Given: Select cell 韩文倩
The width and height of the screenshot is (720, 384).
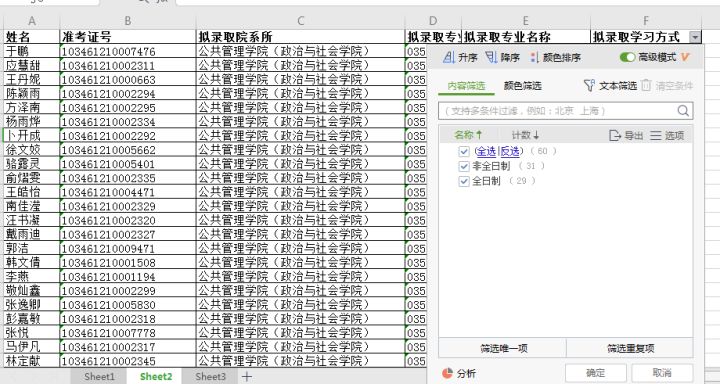Looking at the screenshot, I should (x=32, y=262).
